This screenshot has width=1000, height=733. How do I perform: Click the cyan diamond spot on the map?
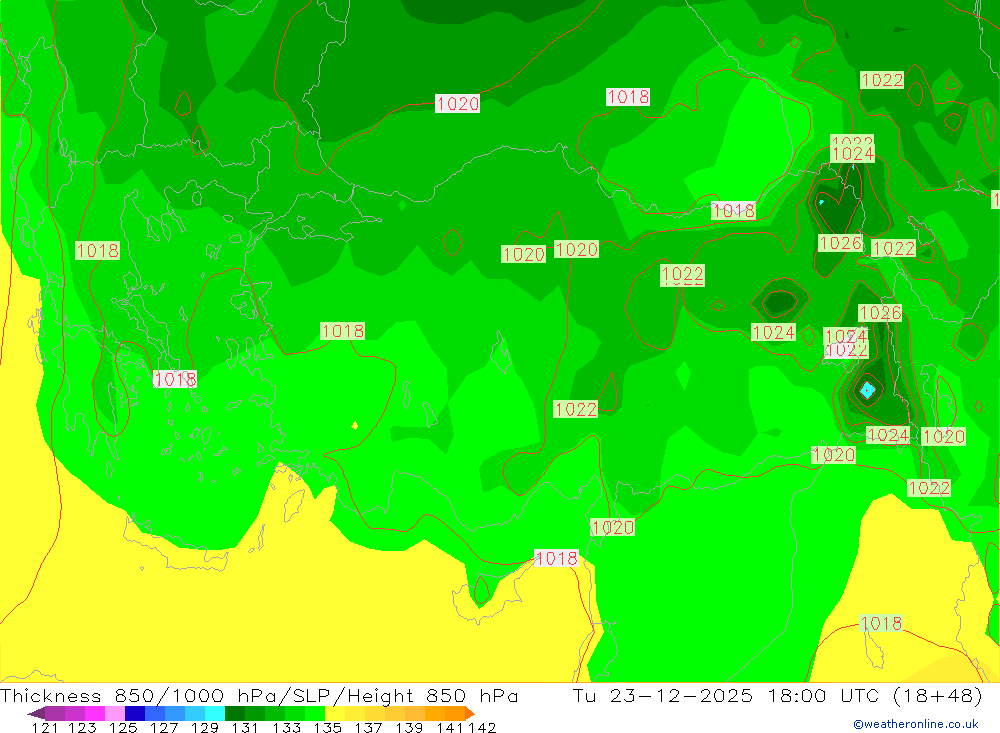click(867, 390)
